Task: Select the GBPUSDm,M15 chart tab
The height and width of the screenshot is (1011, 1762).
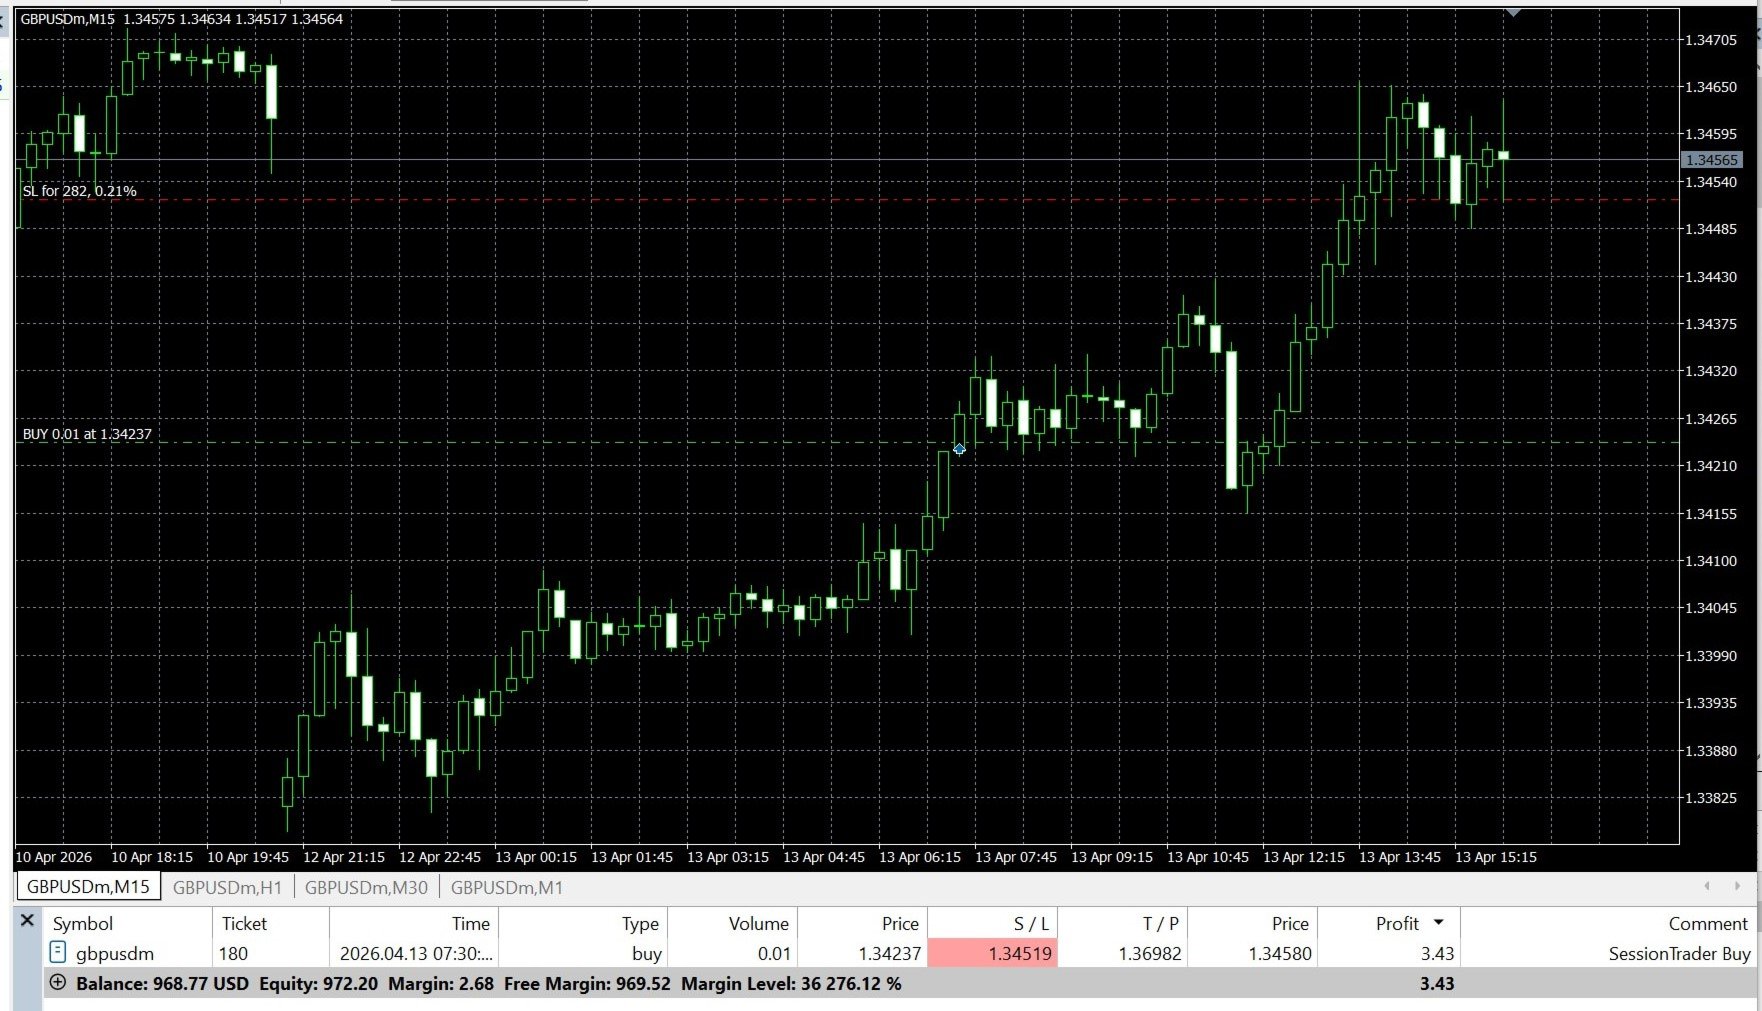Action: click(x=88, y=886)
